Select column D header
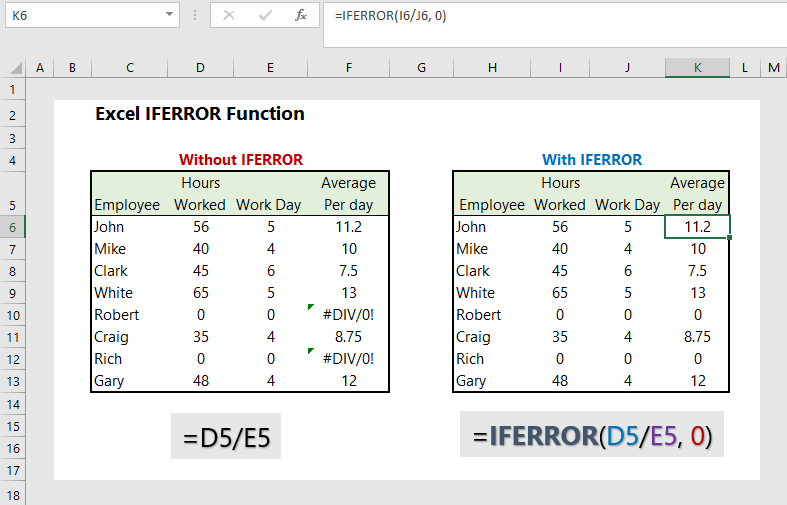This screenshot has width=787, height=505. (x=200, y=68)
